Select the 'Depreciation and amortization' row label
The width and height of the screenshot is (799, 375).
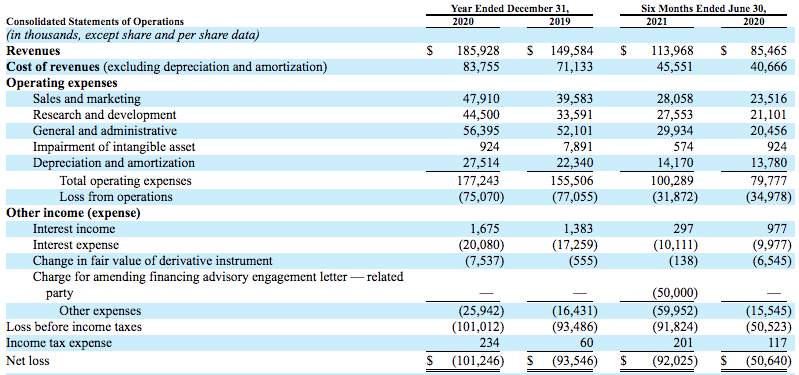[114, 163]
